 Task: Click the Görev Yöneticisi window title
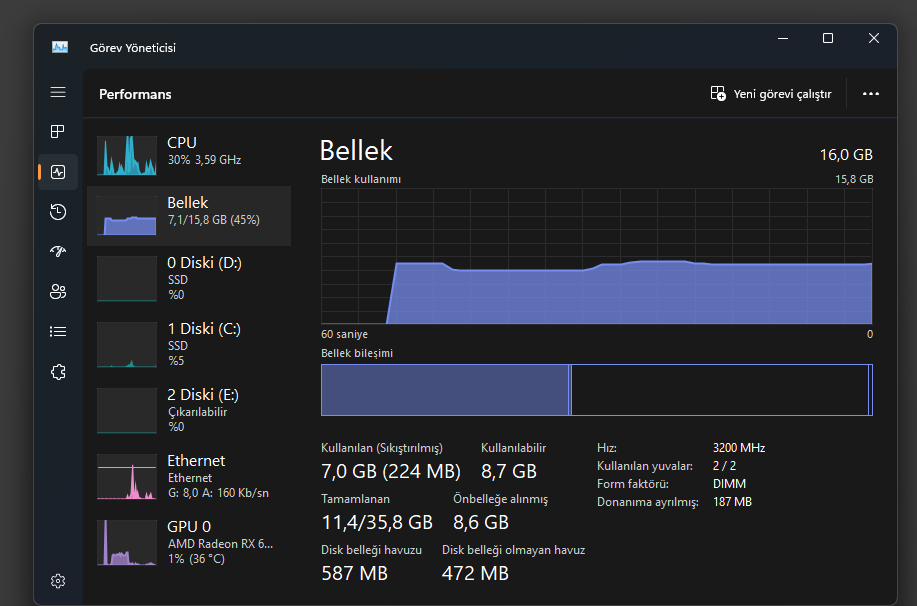point(133,48)
